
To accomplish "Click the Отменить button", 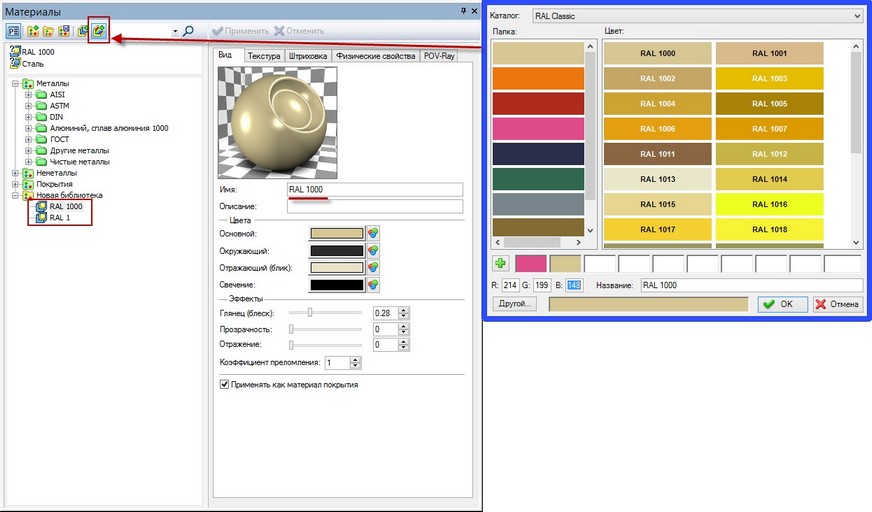I will click(299, 31).
